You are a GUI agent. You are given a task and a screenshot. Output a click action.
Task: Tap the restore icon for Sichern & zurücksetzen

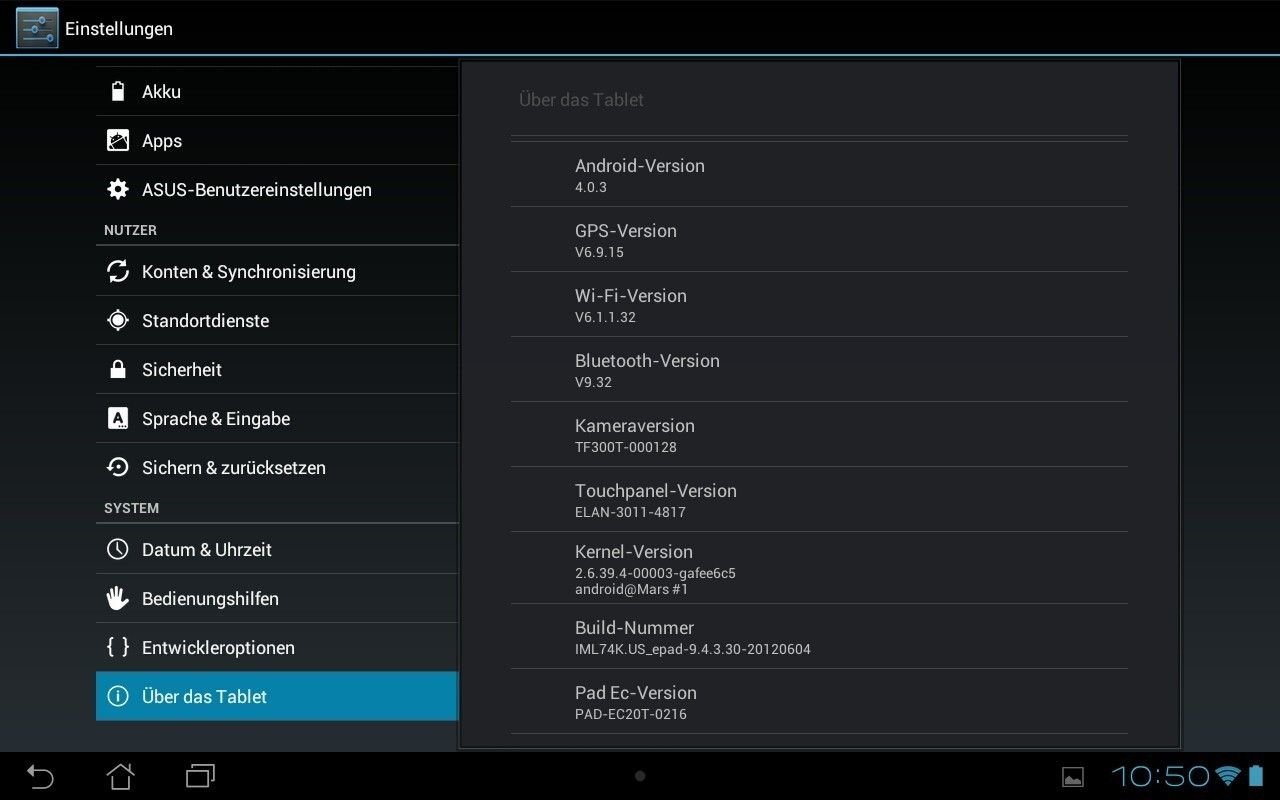pyautogui.click(x=118, y=467)
